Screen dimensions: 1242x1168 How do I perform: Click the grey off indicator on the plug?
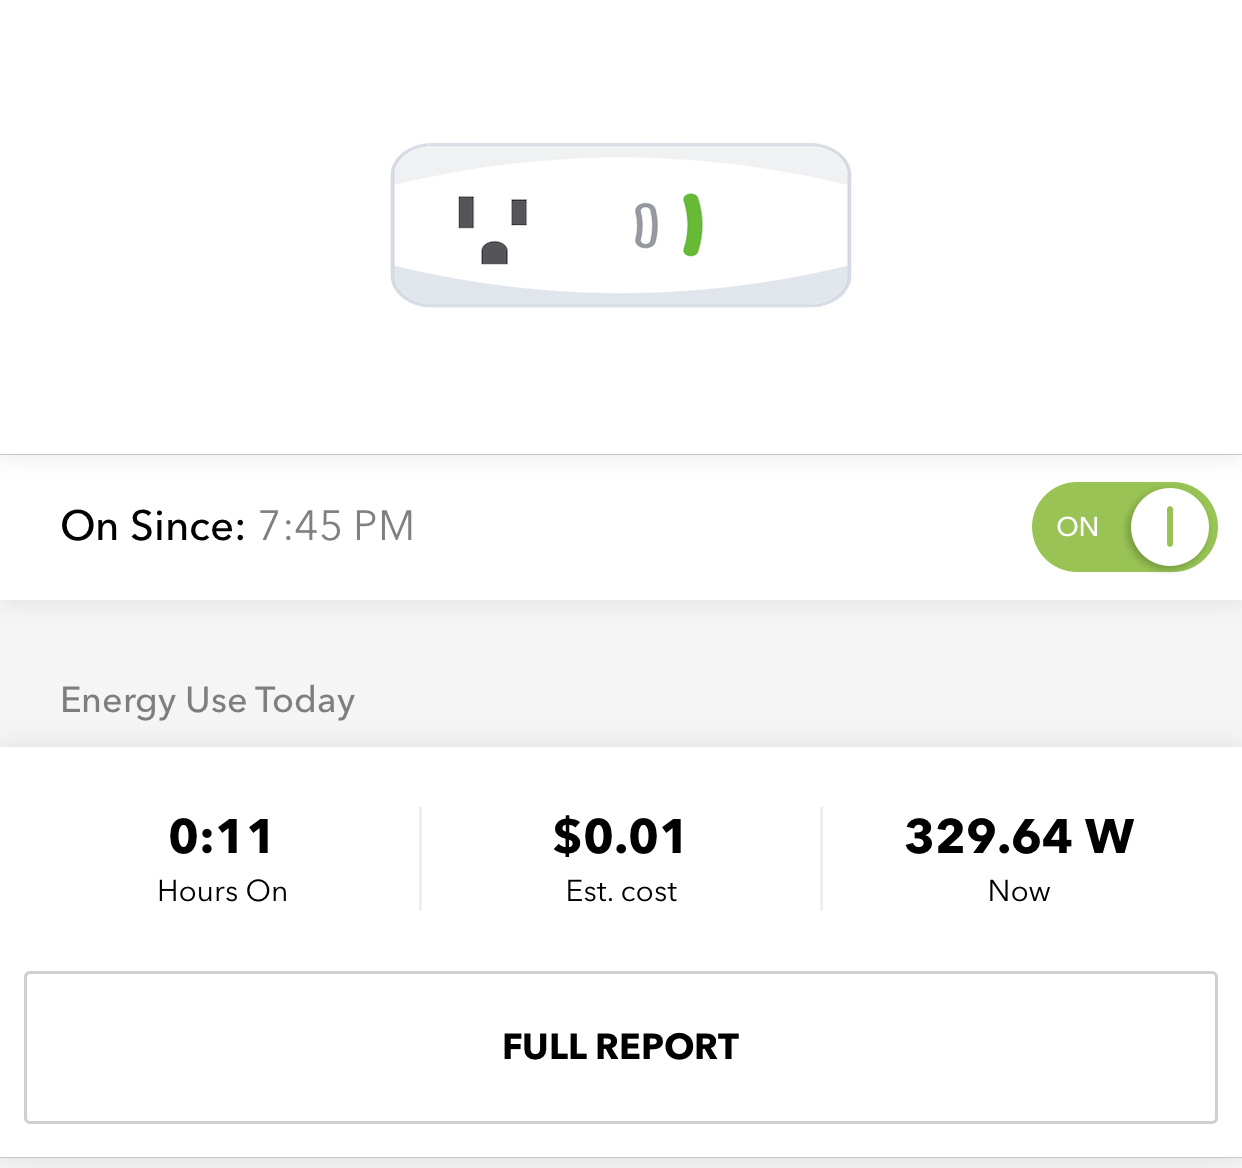point(647,226)
